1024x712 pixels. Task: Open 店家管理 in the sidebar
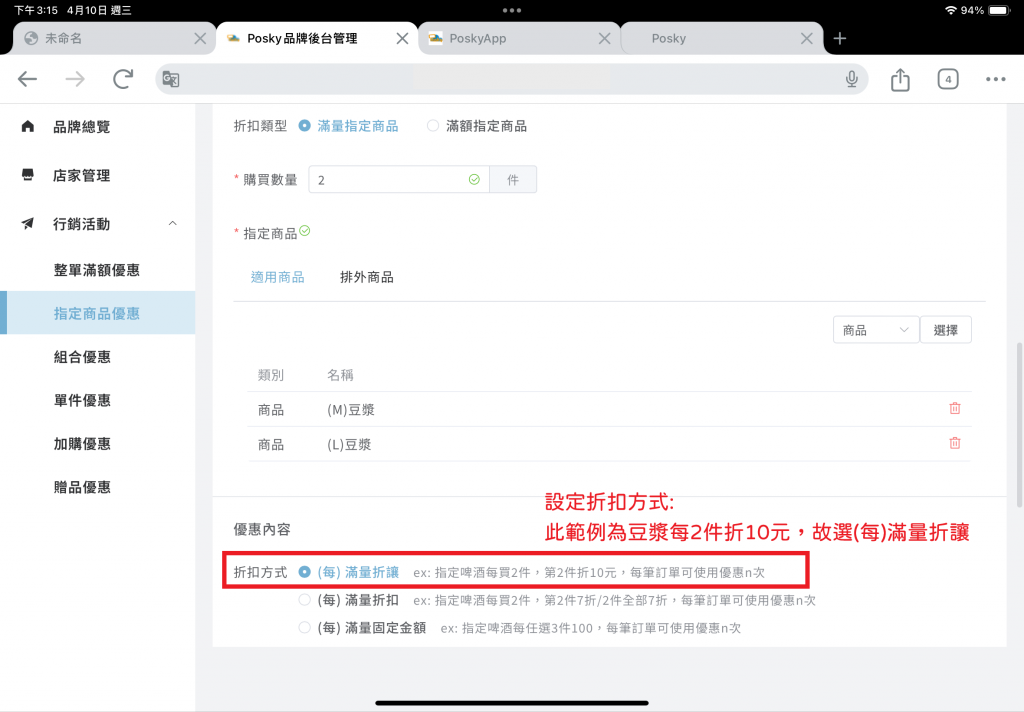[x=82, y=175]
